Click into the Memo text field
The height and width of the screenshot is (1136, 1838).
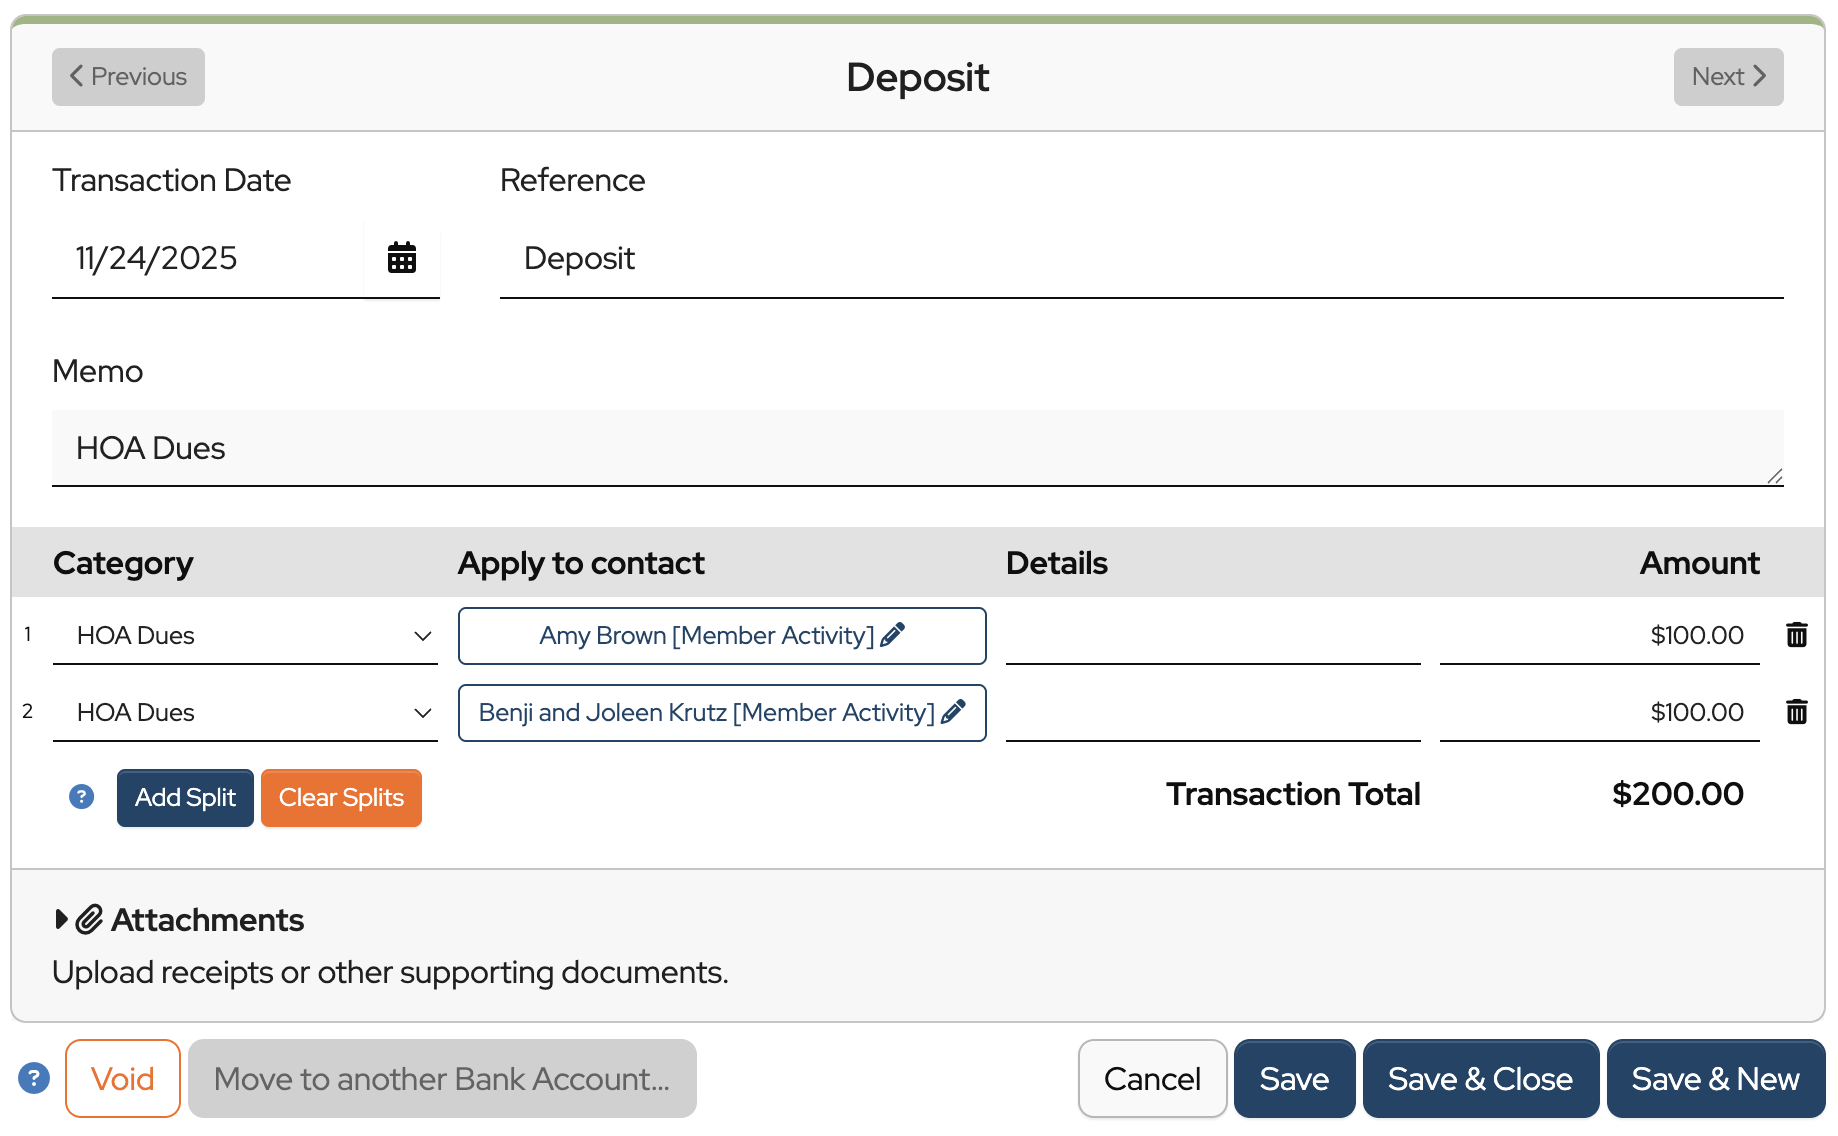pos(916,448)
